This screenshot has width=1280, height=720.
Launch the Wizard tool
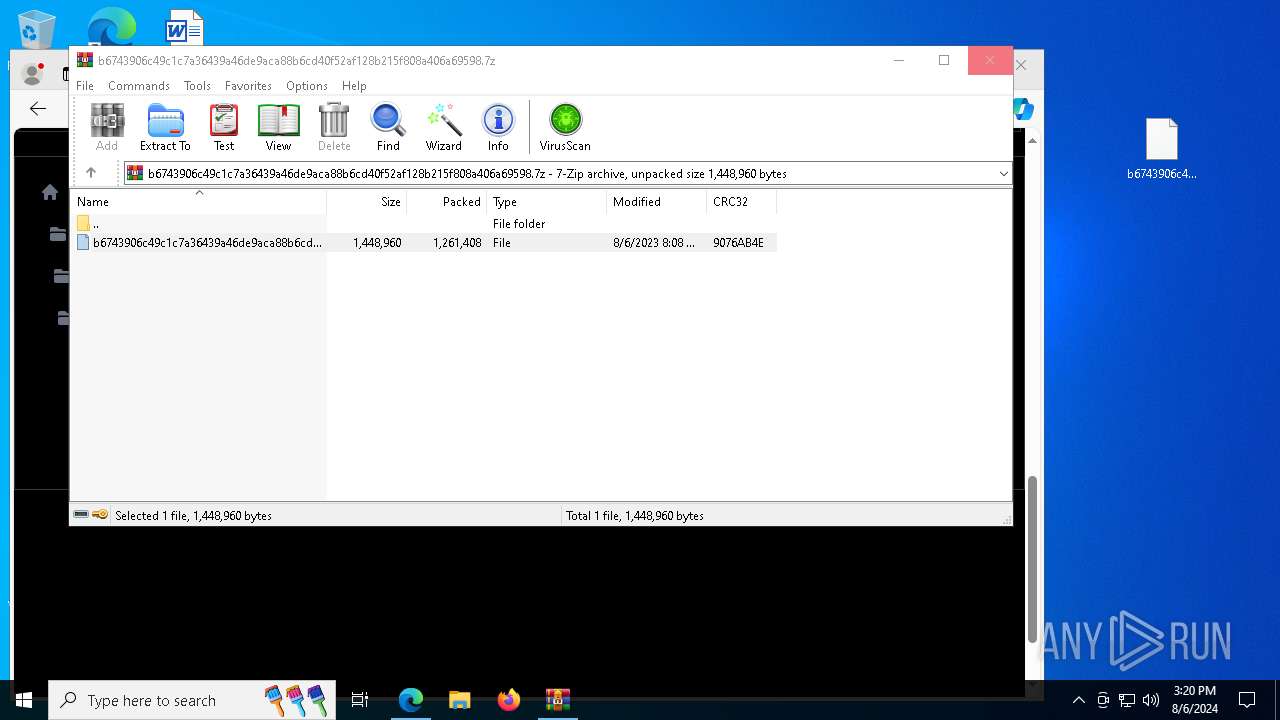(444, 127)
